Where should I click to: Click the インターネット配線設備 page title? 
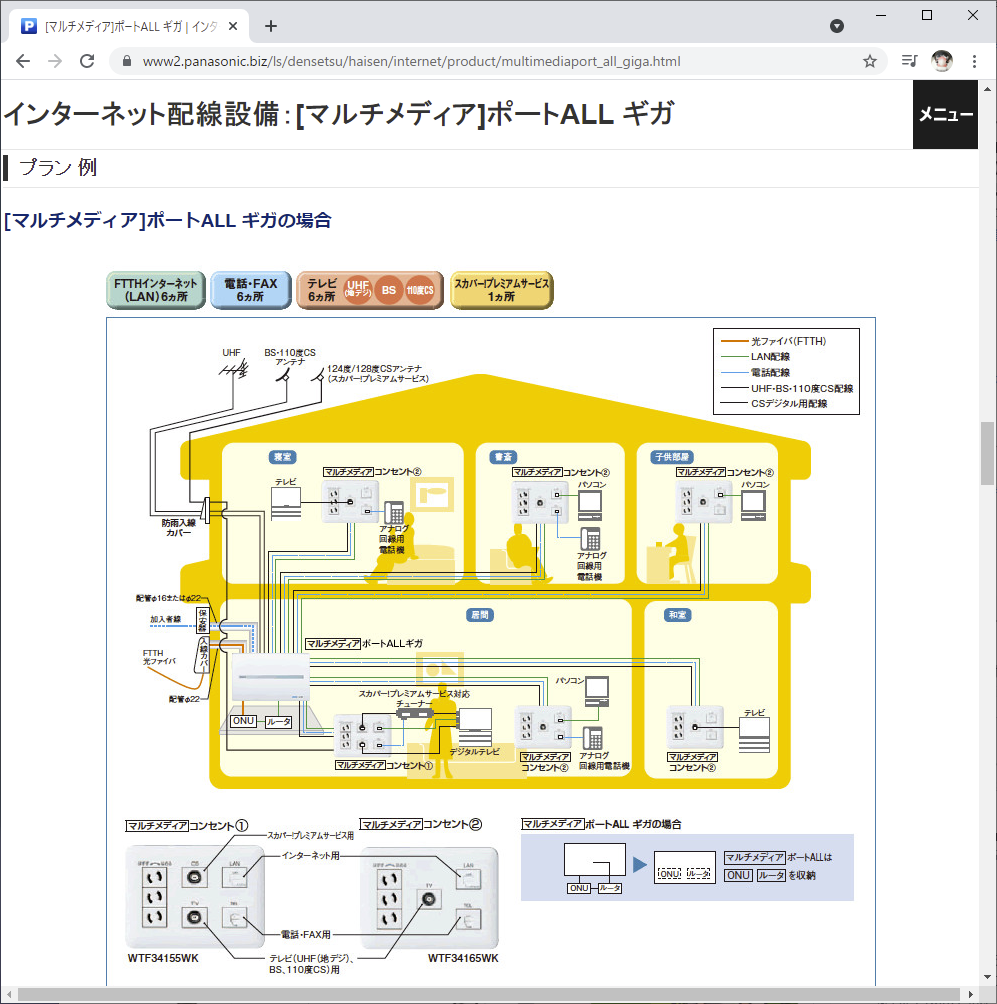pos(339,115)
